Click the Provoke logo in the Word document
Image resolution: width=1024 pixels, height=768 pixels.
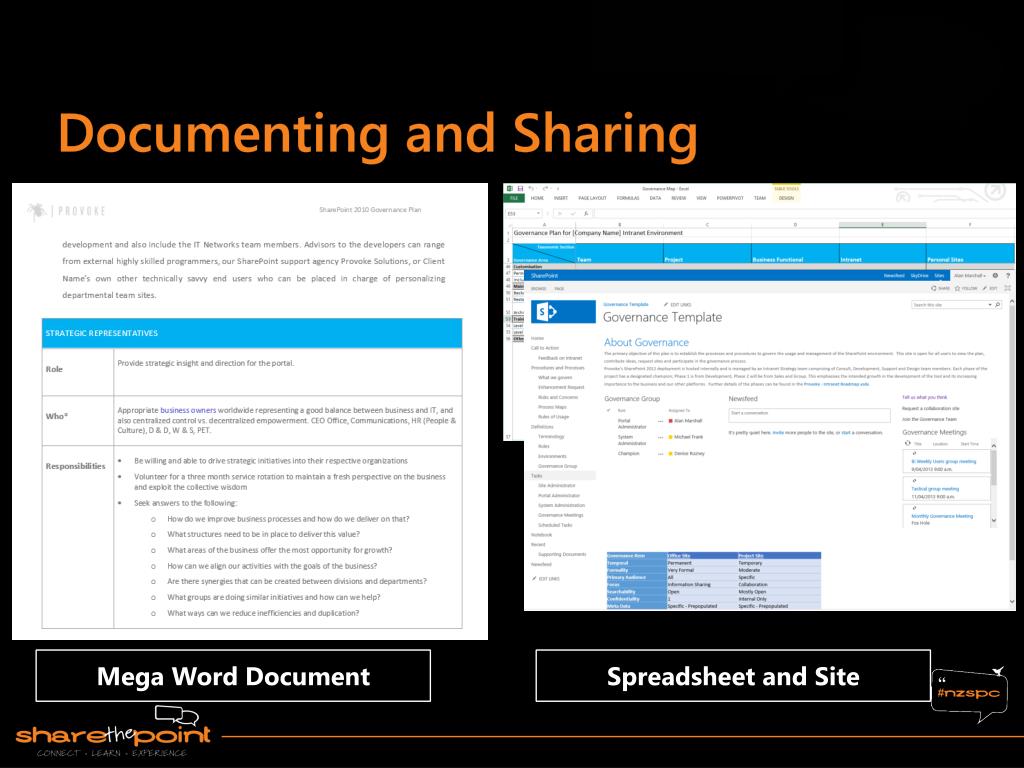[x=66, y=211]
